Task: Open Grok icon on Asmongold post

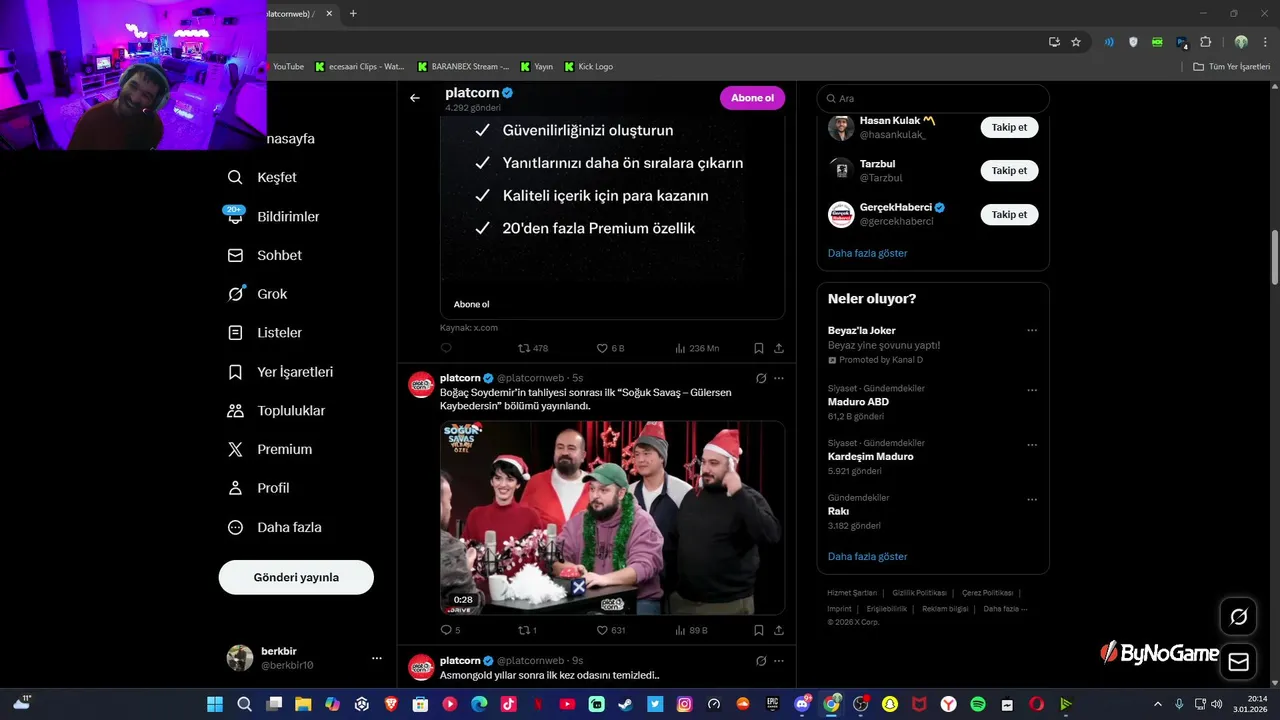Action: click(761, 660)
